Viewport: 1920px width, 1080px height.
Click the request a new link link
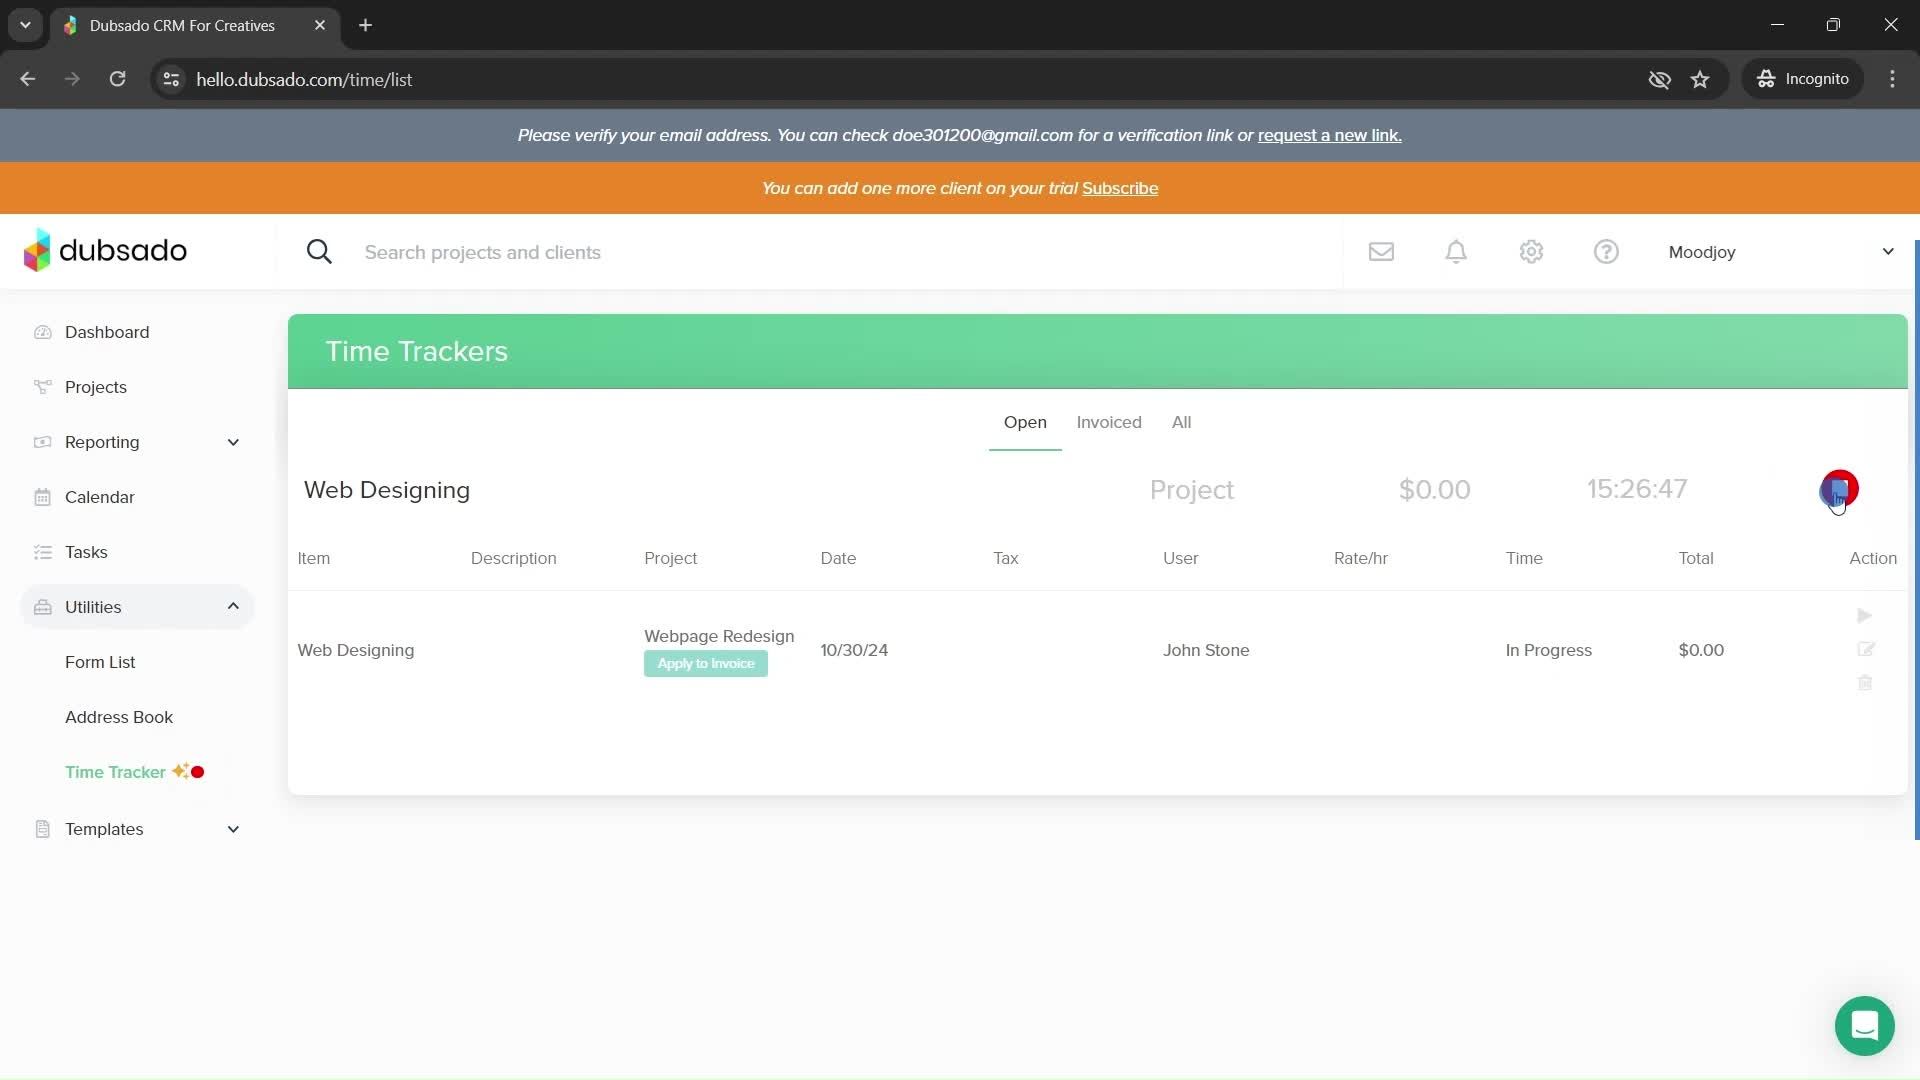point(1329,135)
